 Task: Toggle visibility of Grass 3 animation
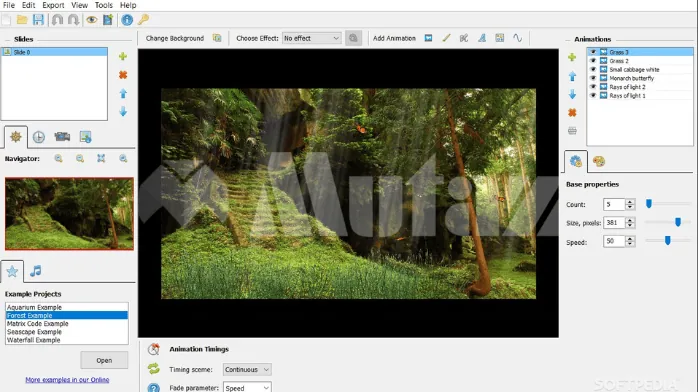[x=592, y=52]
